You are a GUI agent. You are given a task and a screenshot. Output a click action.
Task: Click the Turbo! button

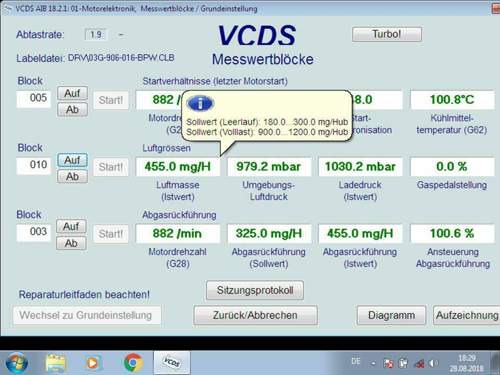(x=387, y=34)
